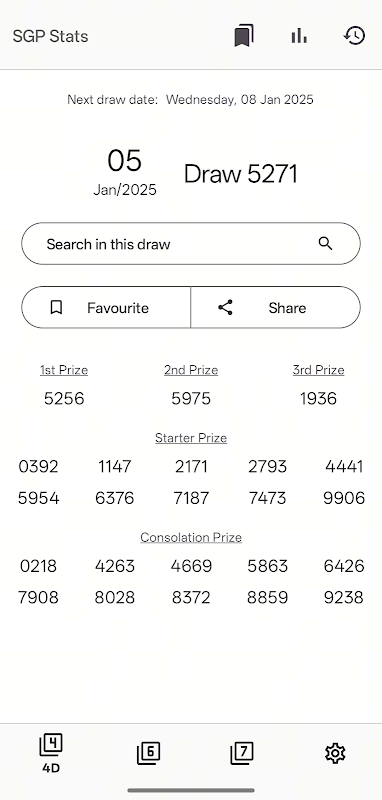Switch to the 7-number game tab
Viewport: 382px width, 800px height.
(242, 753)
